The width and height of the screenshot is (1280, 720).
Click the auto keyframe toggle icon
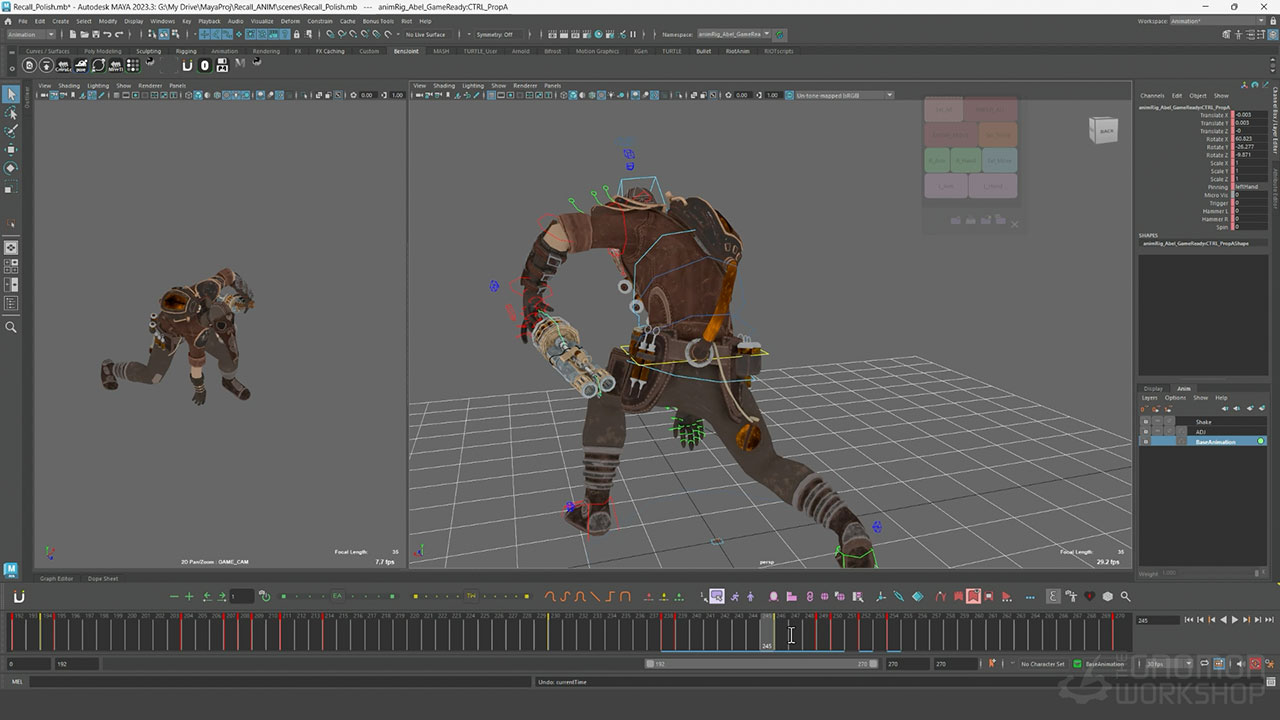click(1255, 664)
